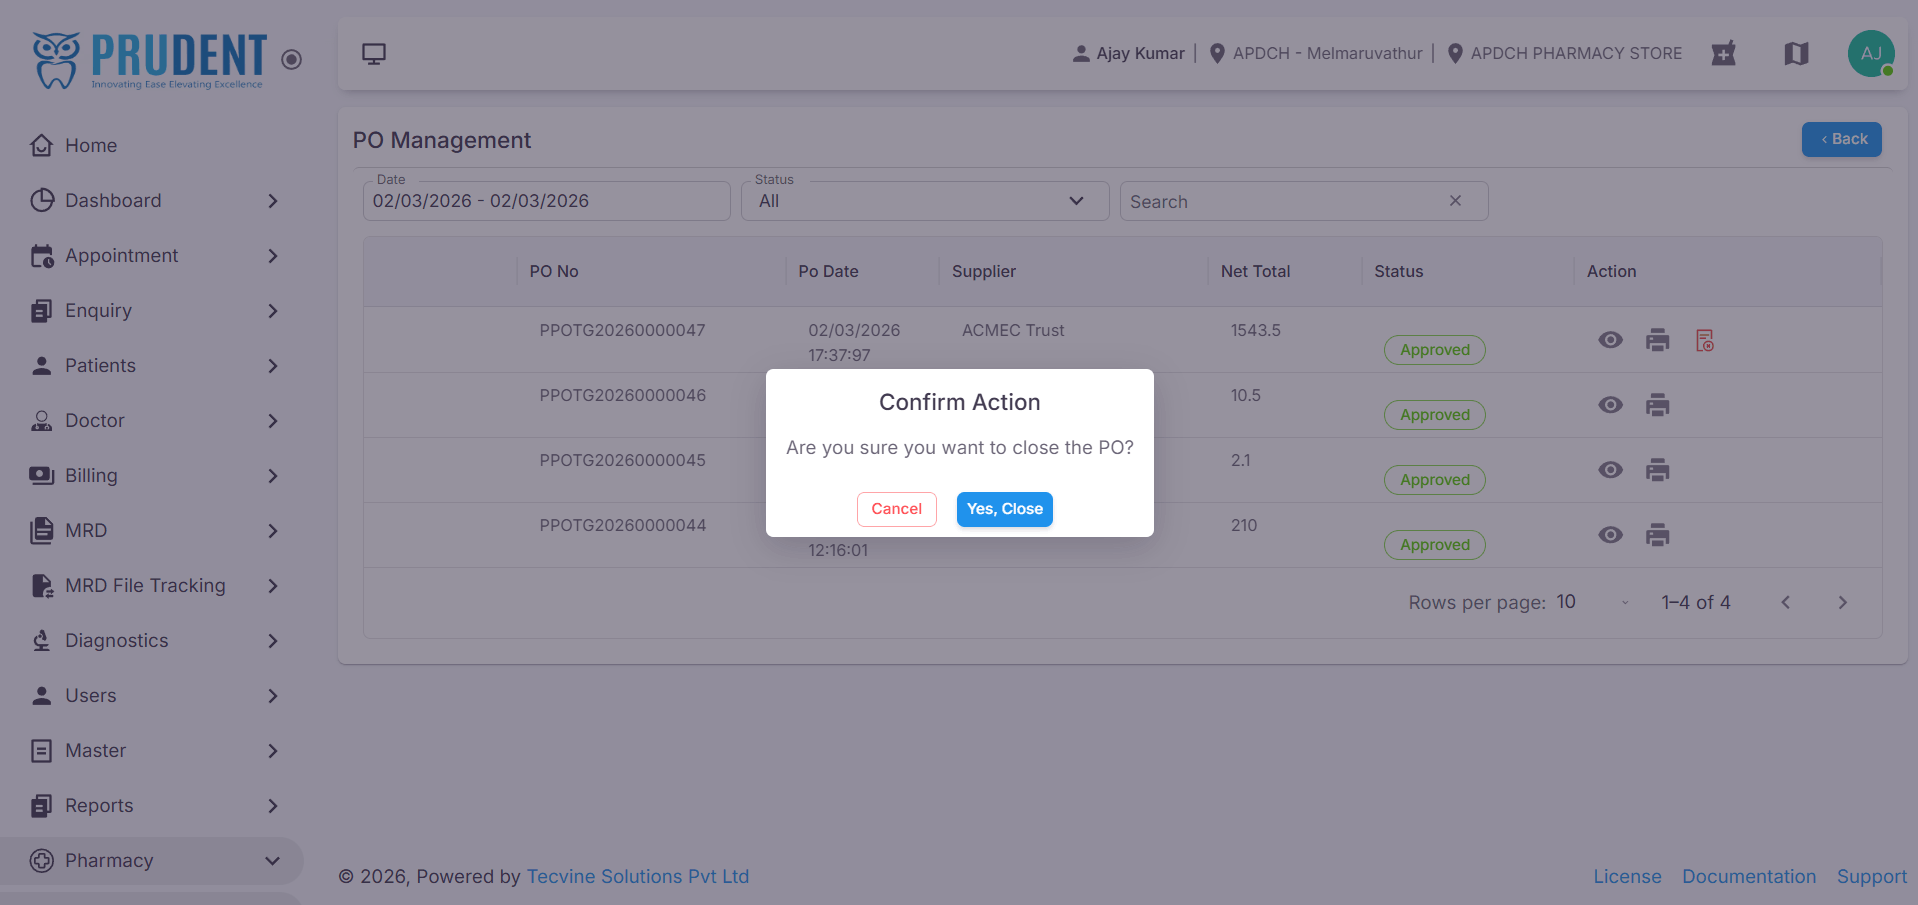Open the Status All dropdown
Screen dimensions: 1918x905
point(925,201)
